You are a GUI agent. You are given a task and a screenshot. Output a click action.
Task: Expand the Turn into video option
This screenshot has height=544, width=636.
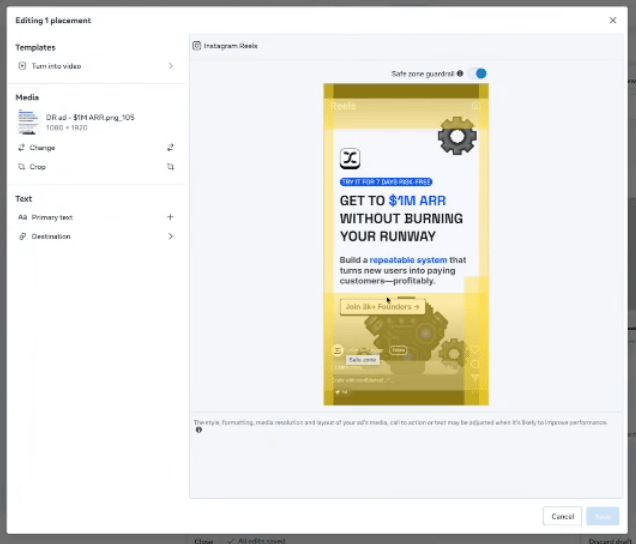[170, 66]
